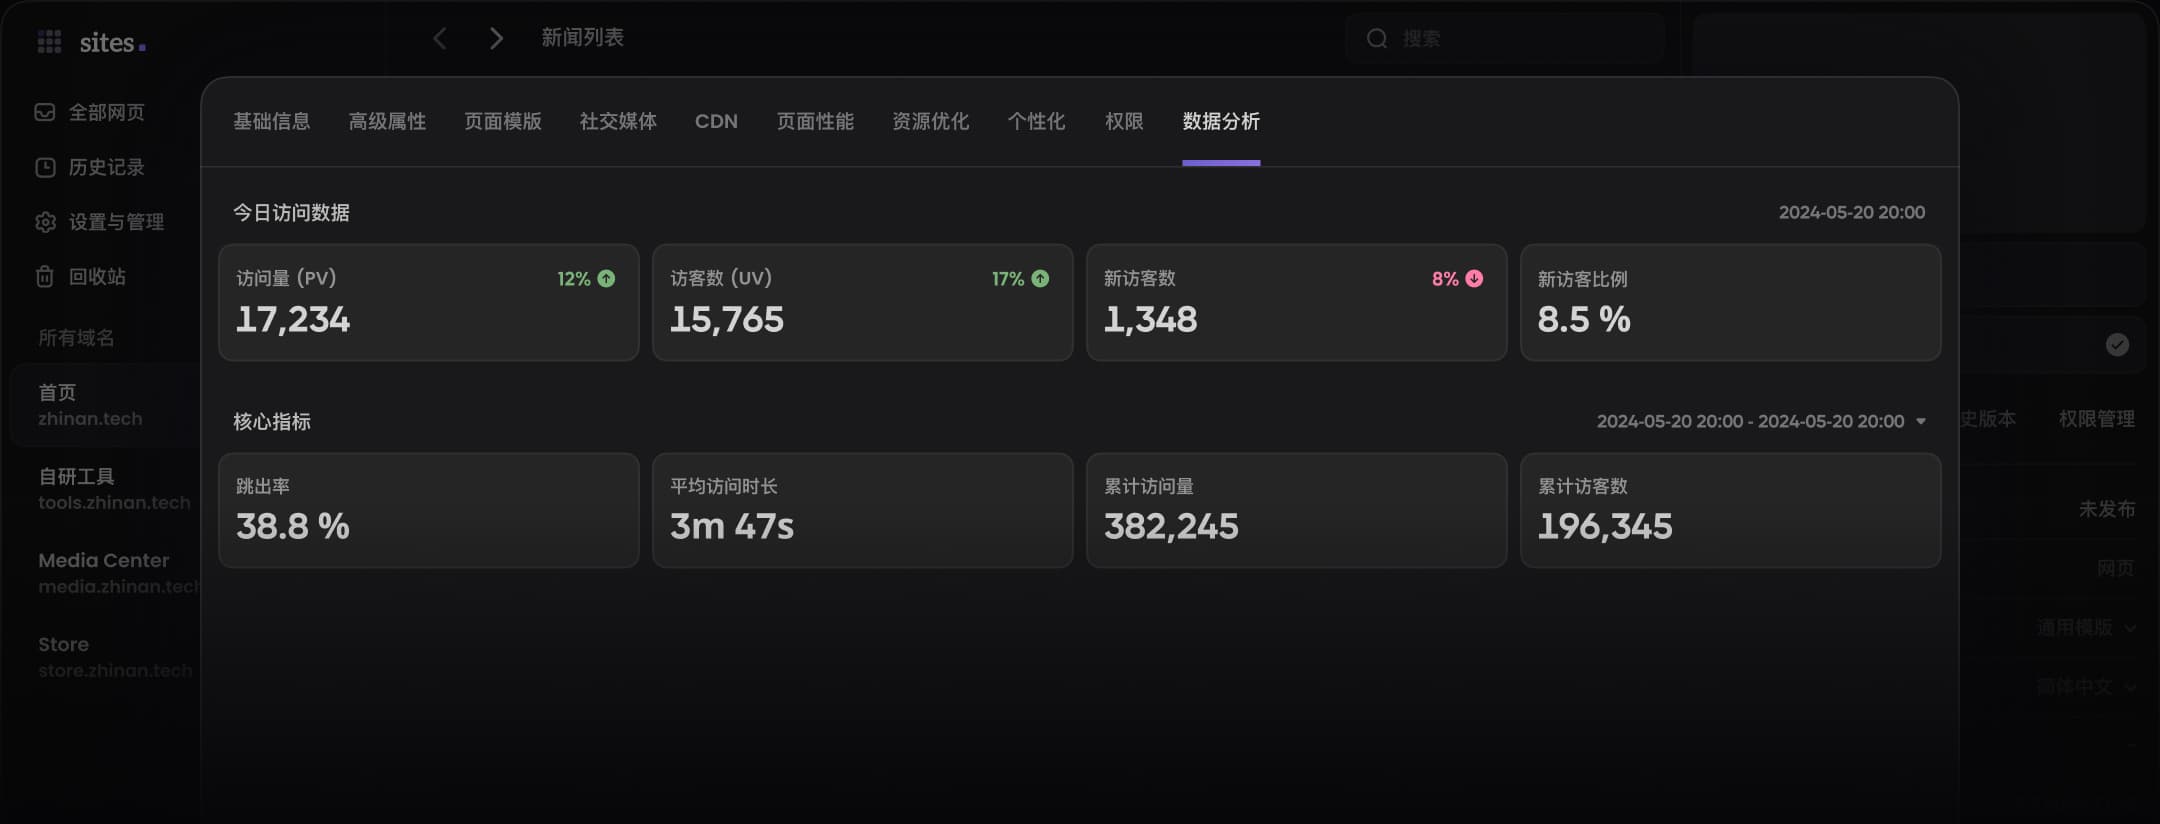Expand the 简体中文 language dropdown
This screenshot has width=2160, height=824.
click(x=2086, y=687)
